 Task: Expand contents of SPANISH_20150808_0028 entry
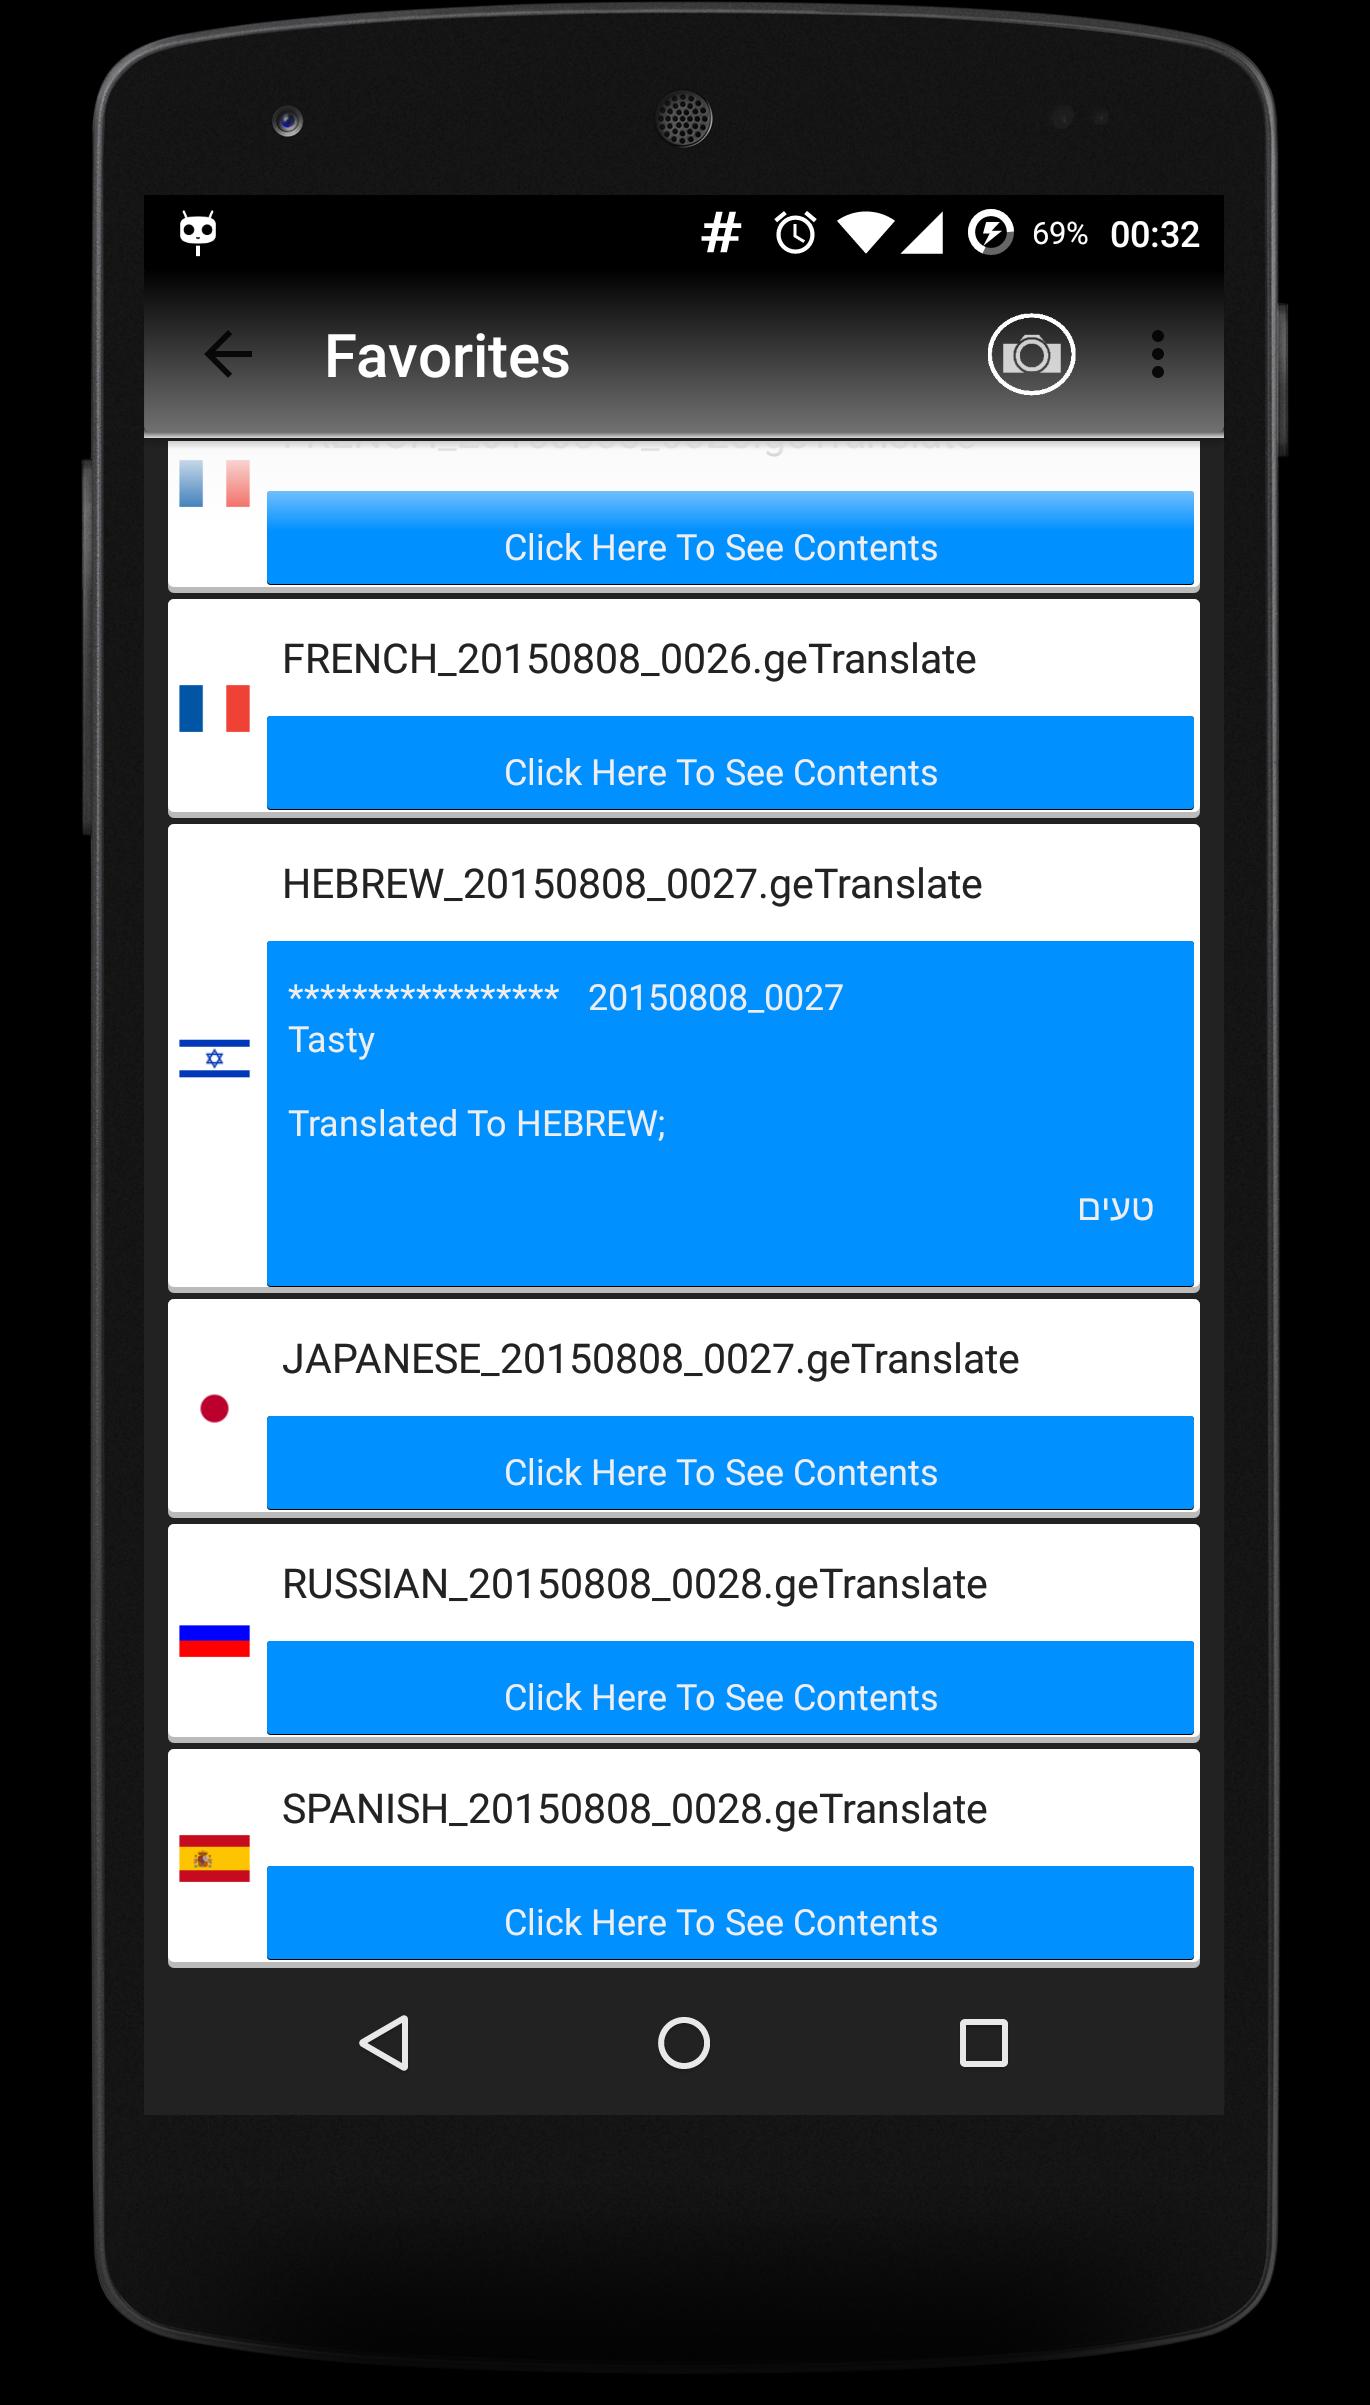click(730, 1912)
